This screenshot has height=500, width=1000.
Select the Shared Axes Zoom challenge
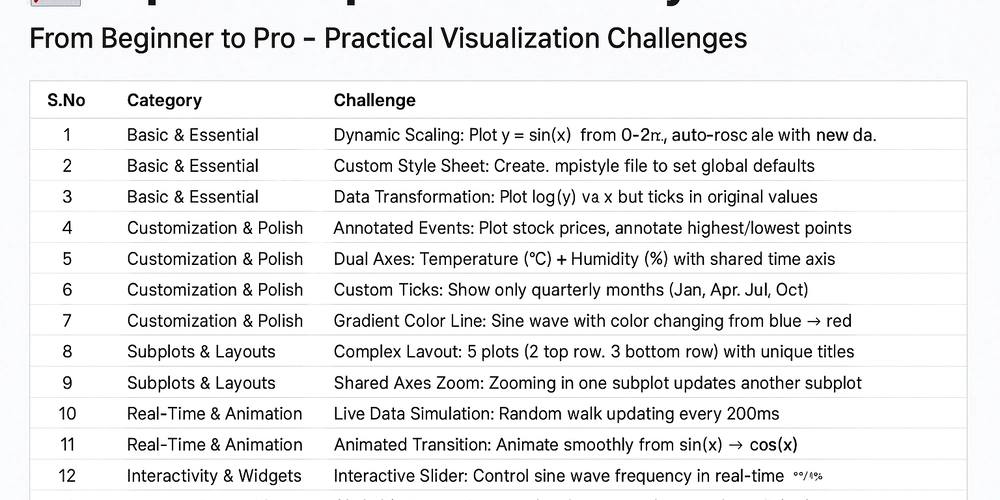[598, 383]
